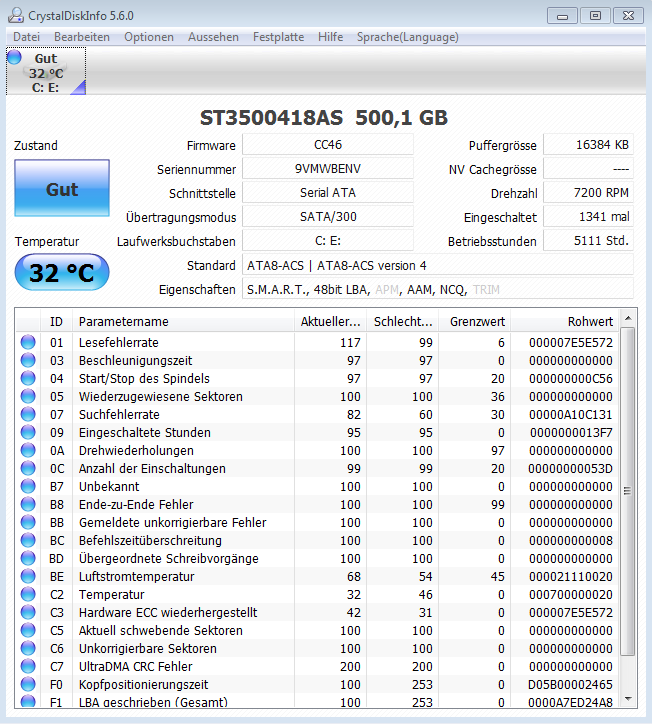Click status orb of Gemeldete unkorrigierbare Fehler
Screen dimensions: 652x724
[x=28, y=522]
